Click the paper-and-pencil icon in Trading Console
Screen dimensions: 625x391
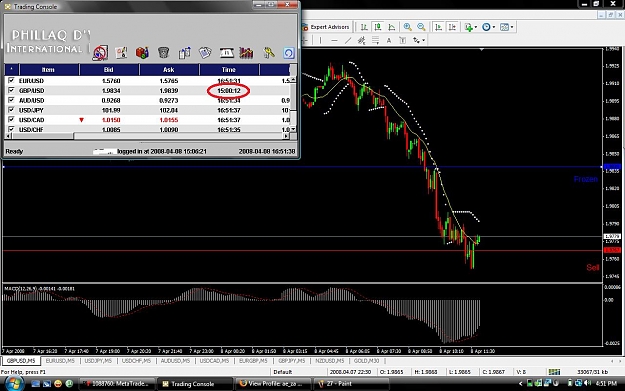click(121, 53)
